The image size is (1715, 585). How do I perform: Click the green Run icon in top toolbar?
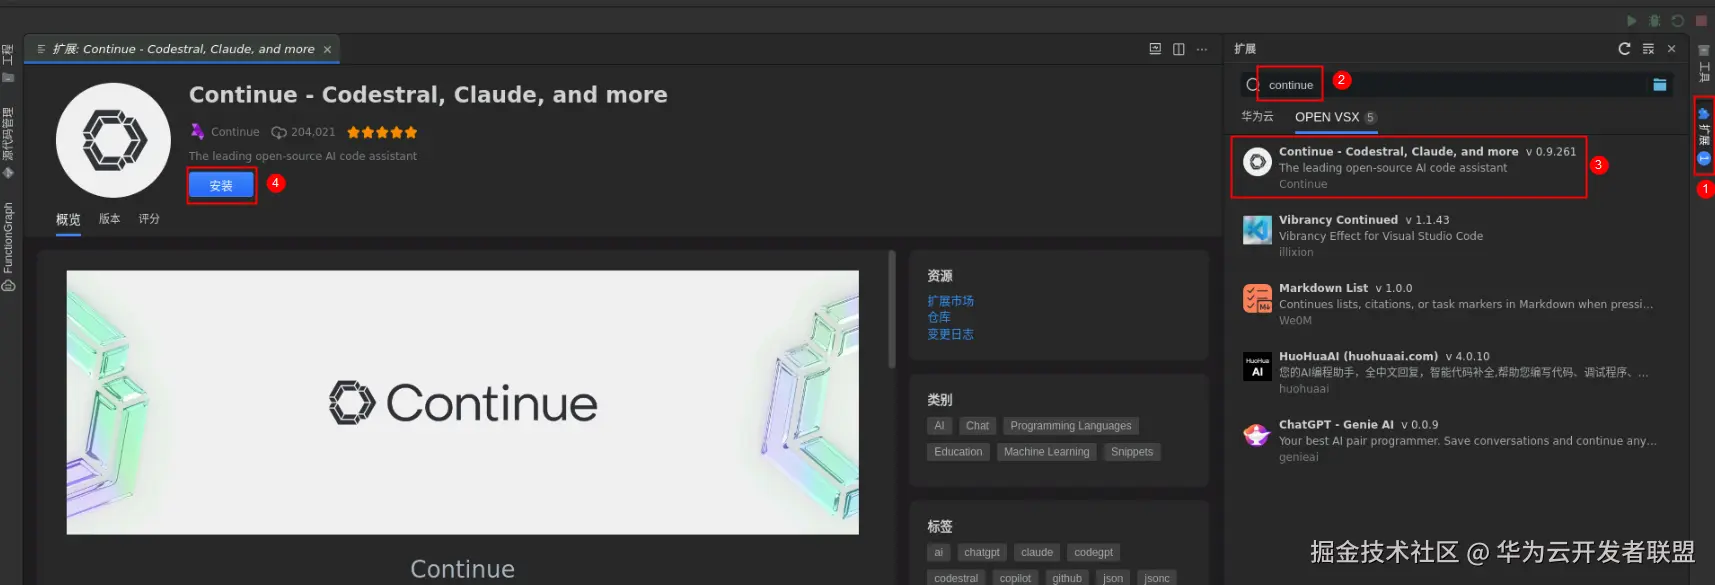point(1632,21)
